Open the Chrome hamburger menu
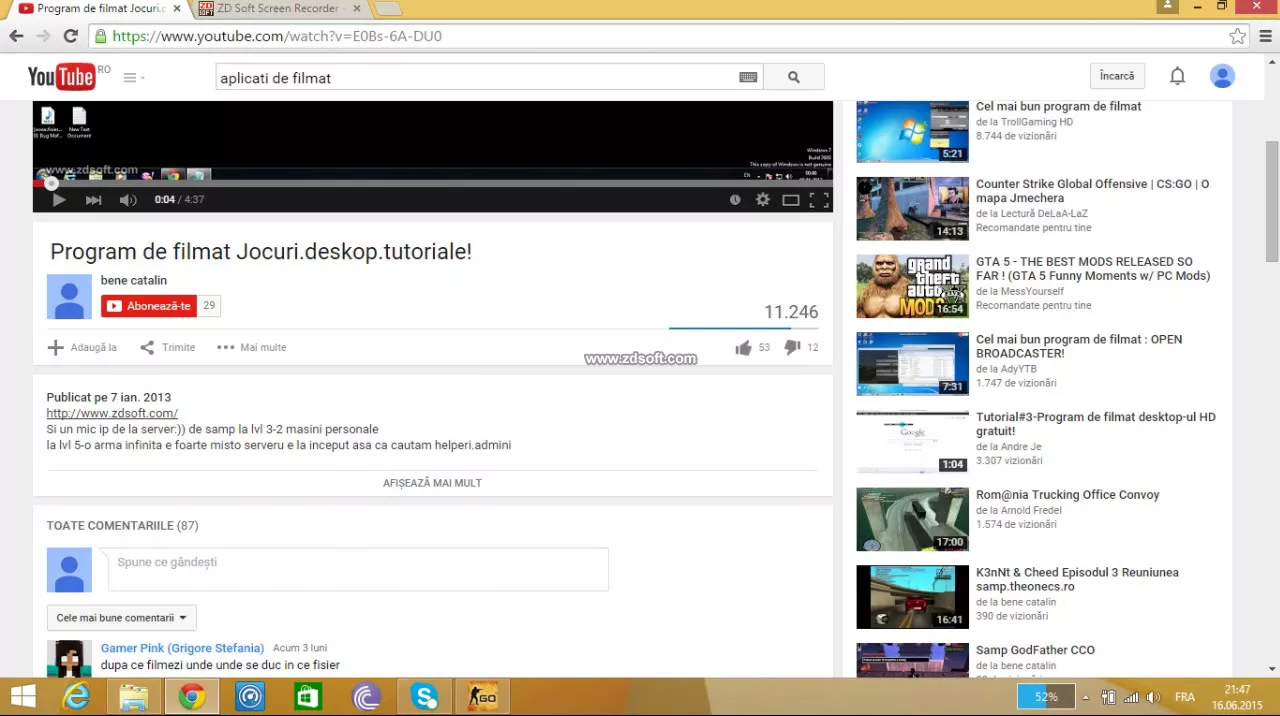Screen dimensions: 1280x716 click(1264, 36)
